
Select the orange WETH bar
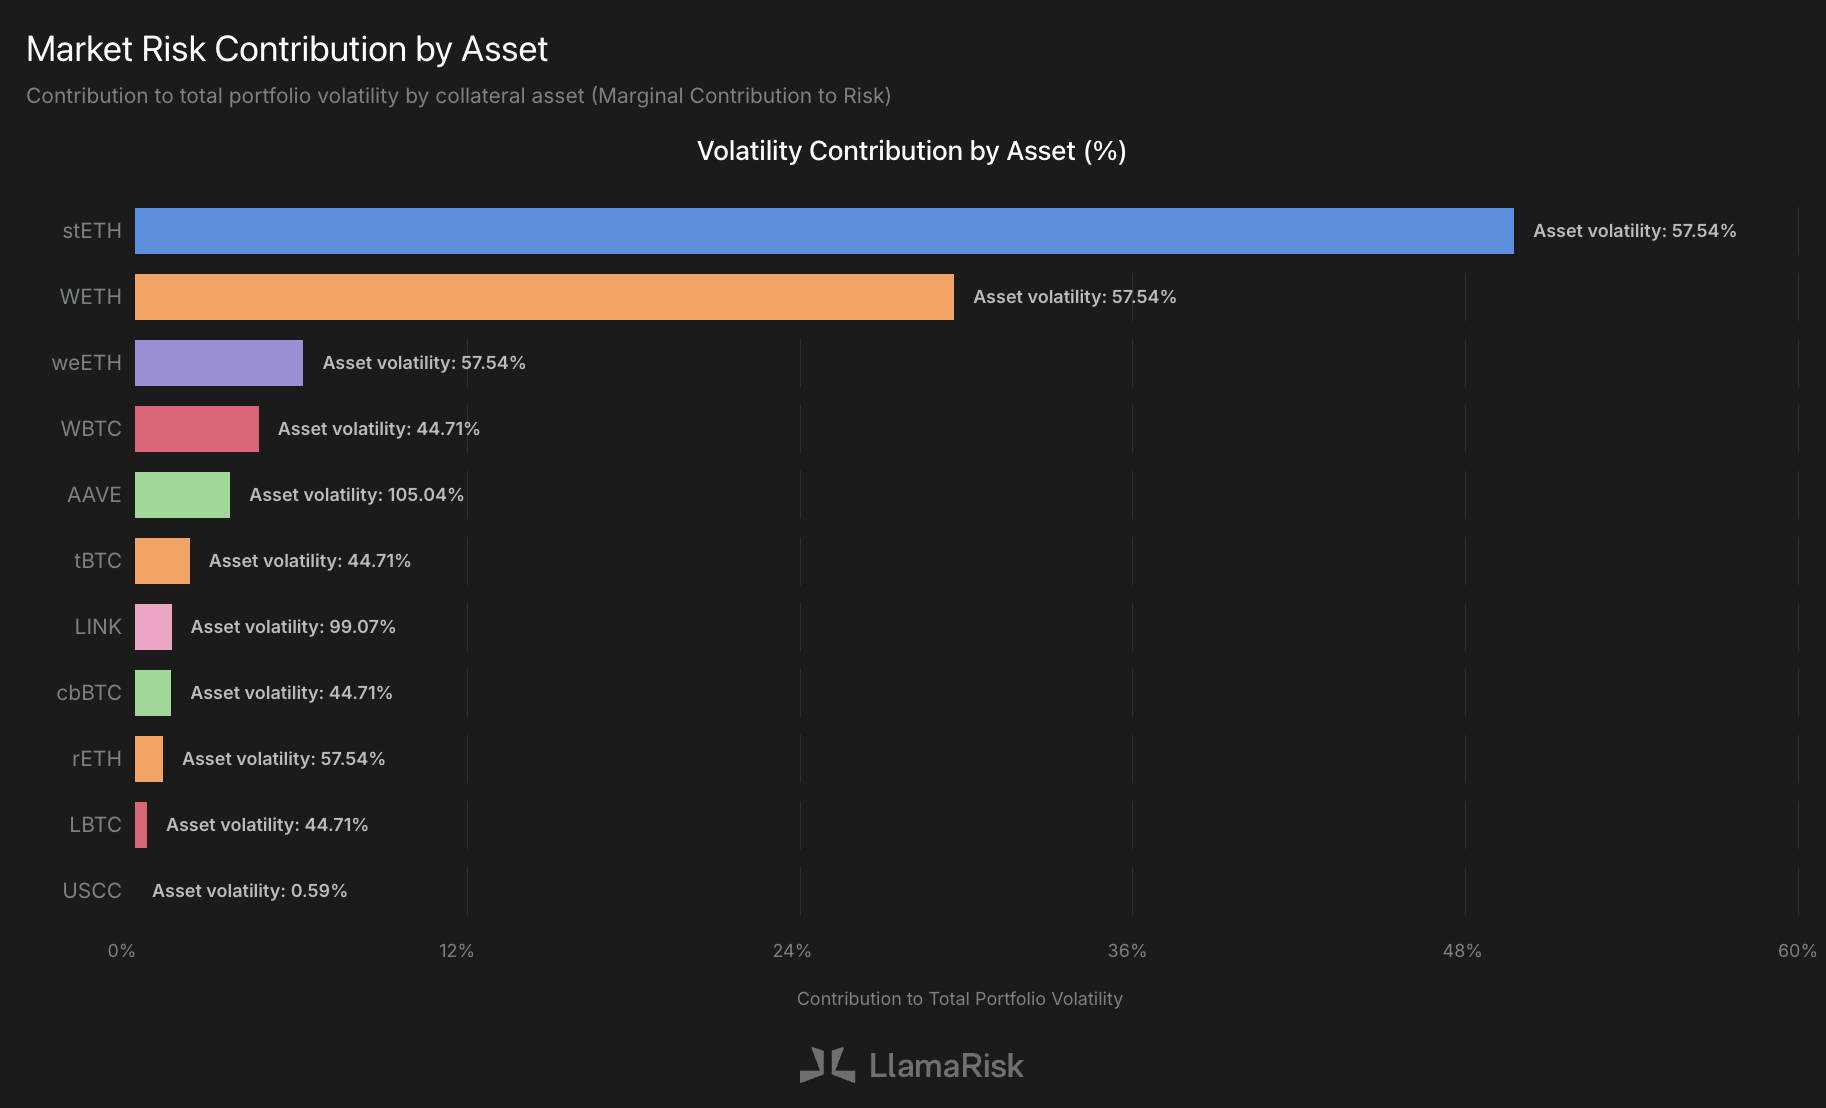(544, 297)
